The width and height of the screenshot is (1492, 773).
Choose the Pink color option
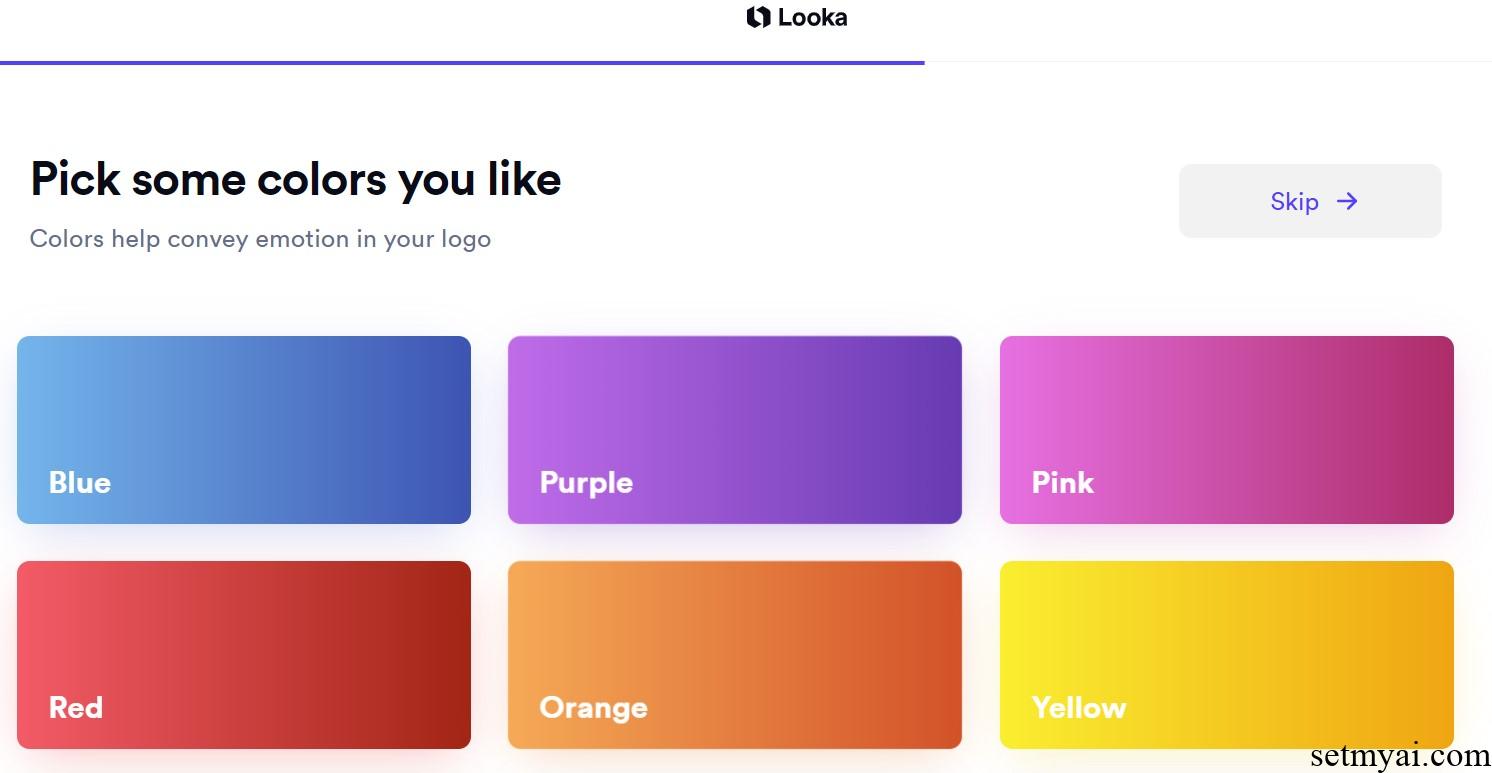[1226, 430]
